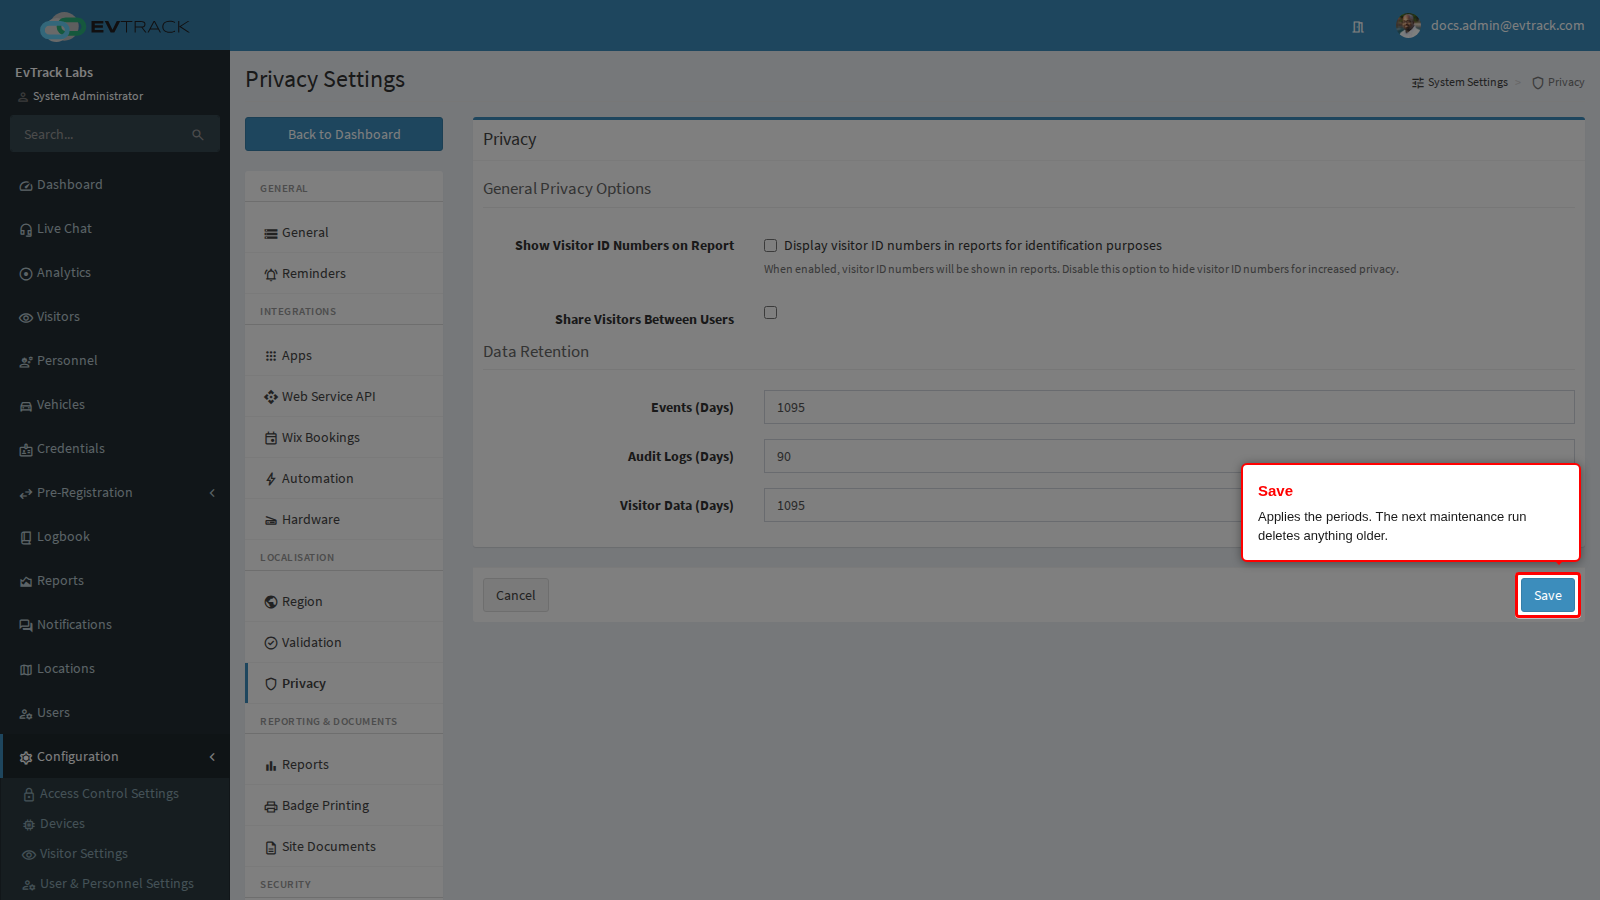This screenshot has width=1600, height=900.
Task: Open the book icon in top bar
Action: coord(1358,27)
